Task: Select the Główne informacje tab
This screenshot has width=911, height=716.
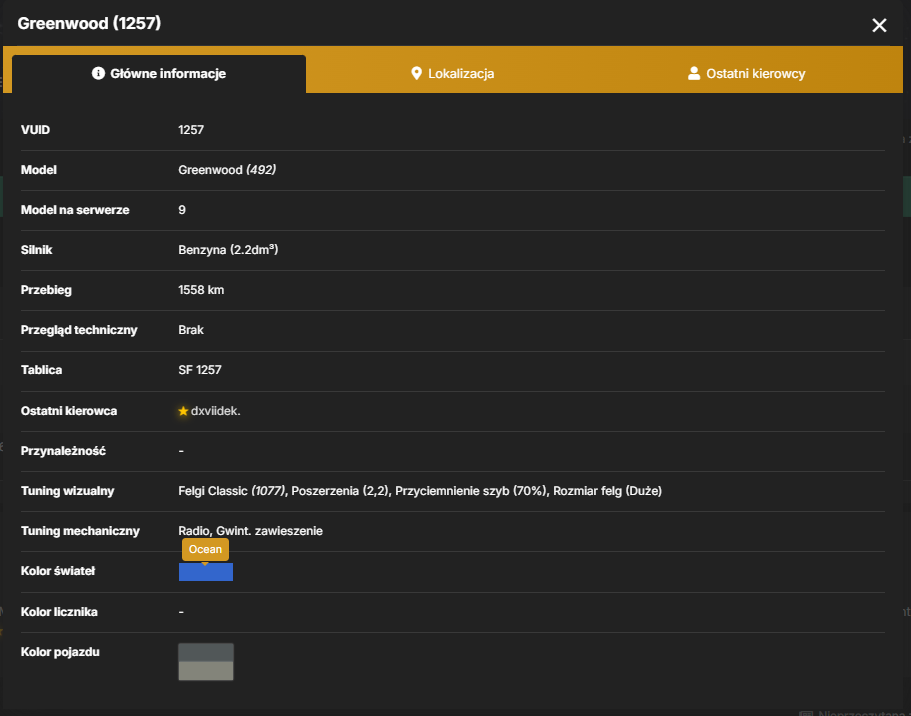Action: [x=159, y=74]
